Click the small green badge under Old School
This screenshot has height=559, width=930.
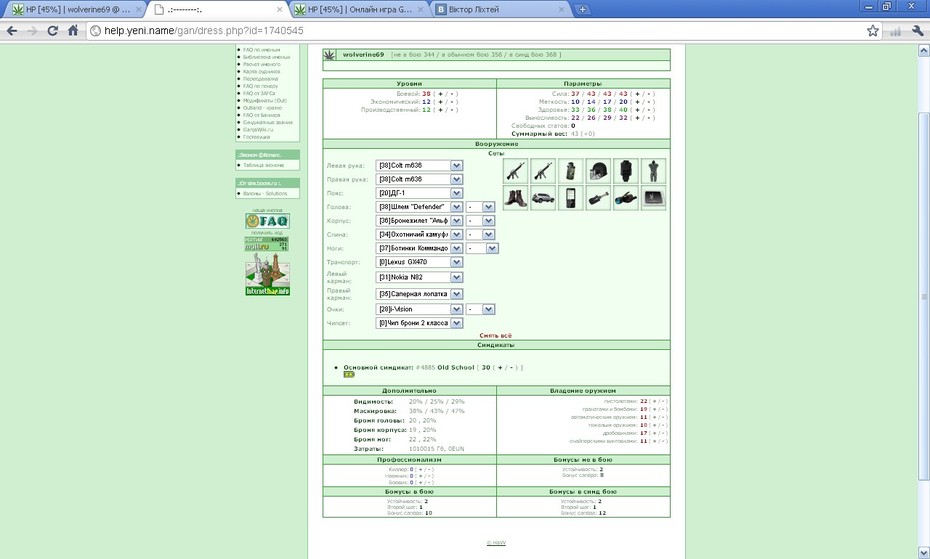(x=349, y=374)
